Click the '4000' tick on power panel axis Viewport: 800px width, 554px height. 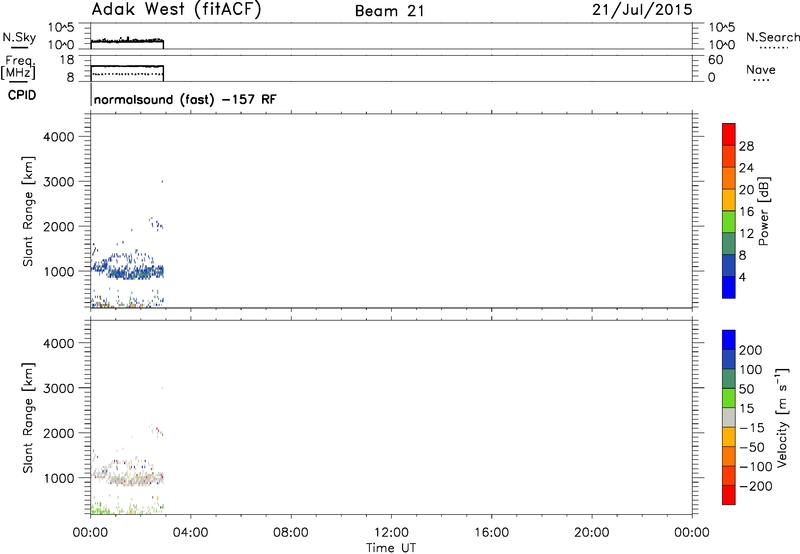tap(59, 137)
